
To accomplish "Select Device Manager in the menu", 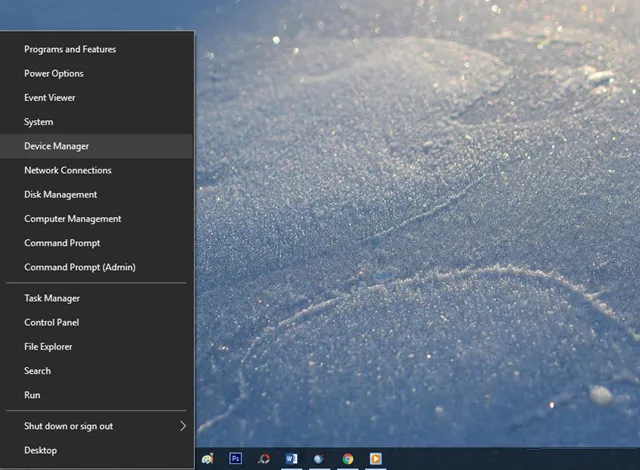I will coord(97,146).
